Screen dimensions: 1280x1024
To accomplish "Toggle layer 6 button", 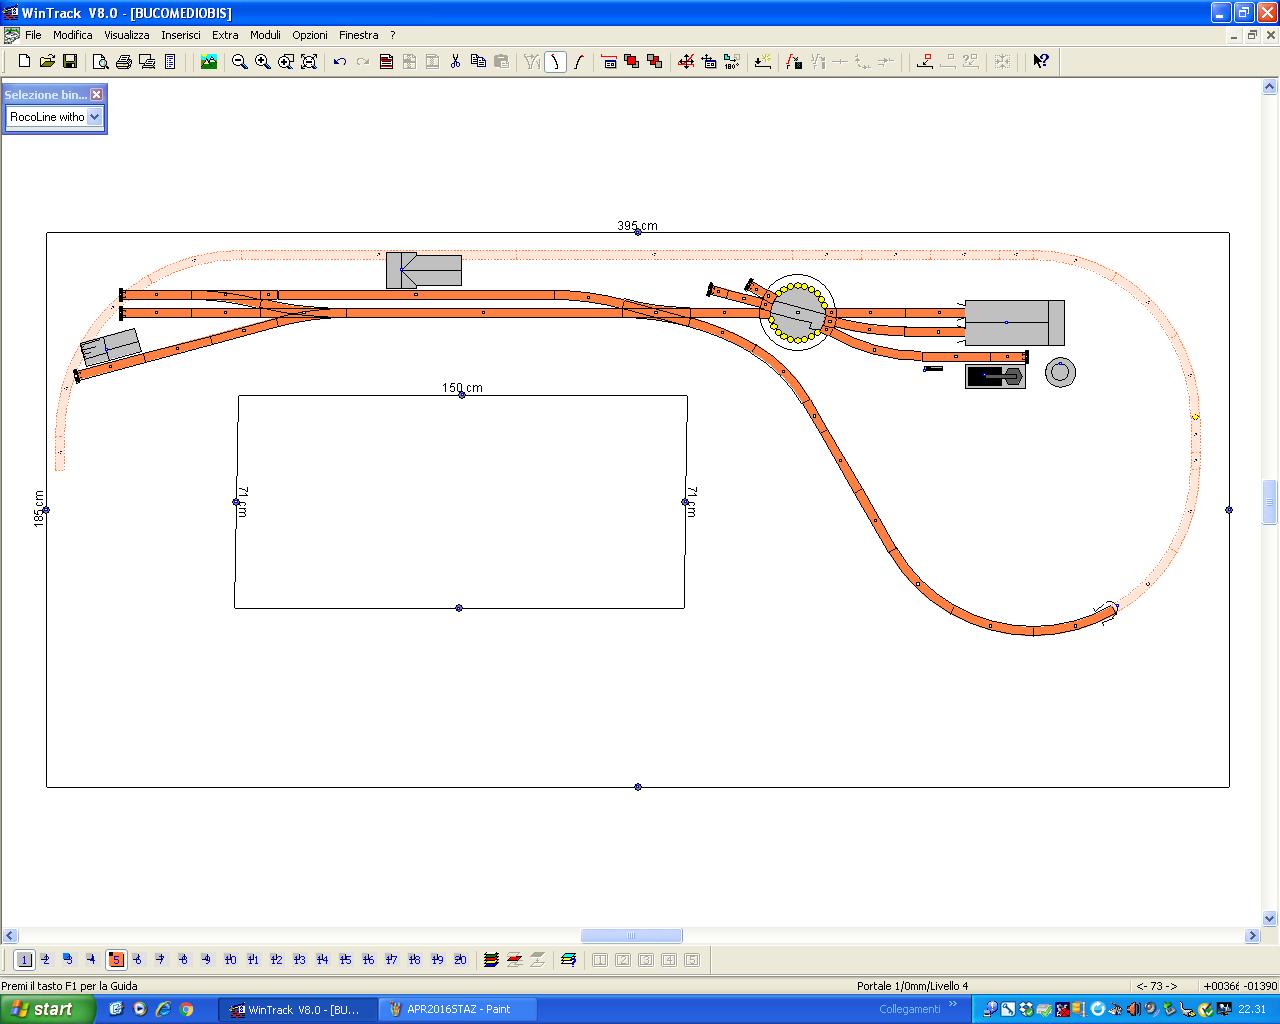I will point(138,960).
